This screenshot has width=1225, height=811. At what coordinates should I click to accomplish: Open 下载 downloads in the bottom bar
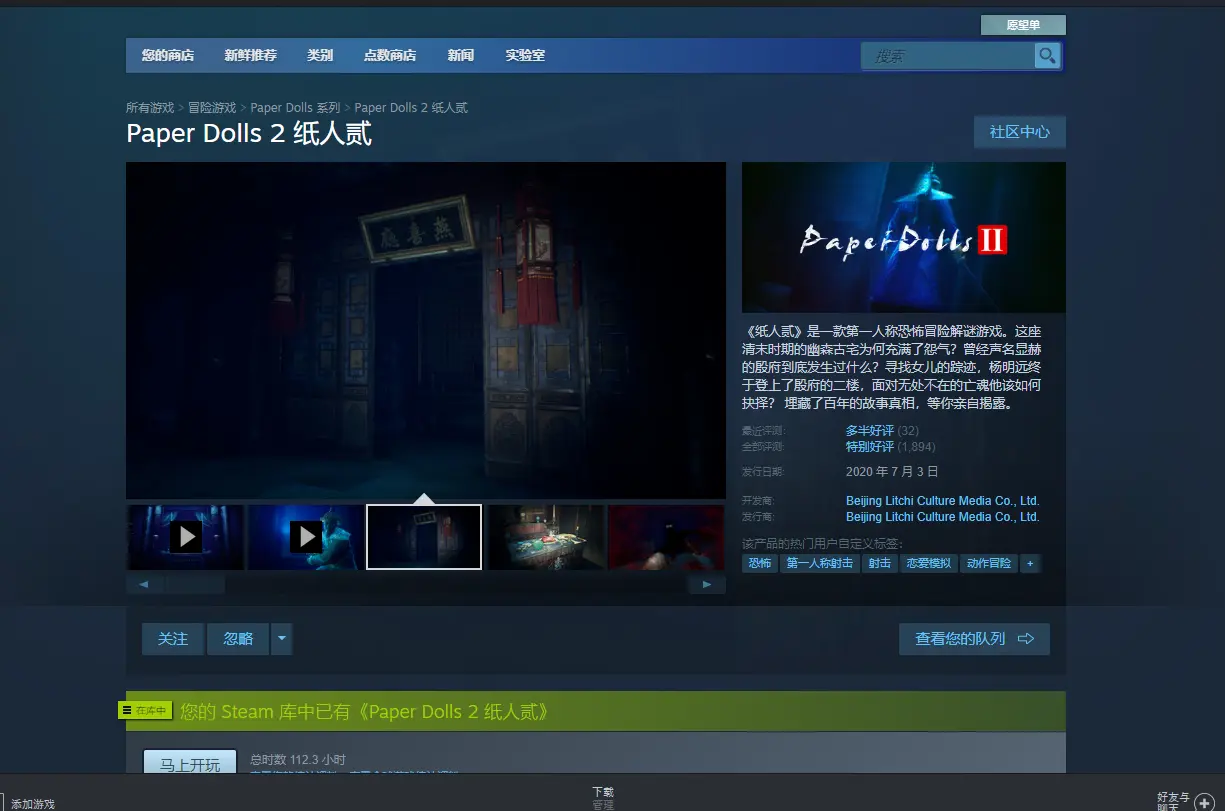click(x=603, y=792)
